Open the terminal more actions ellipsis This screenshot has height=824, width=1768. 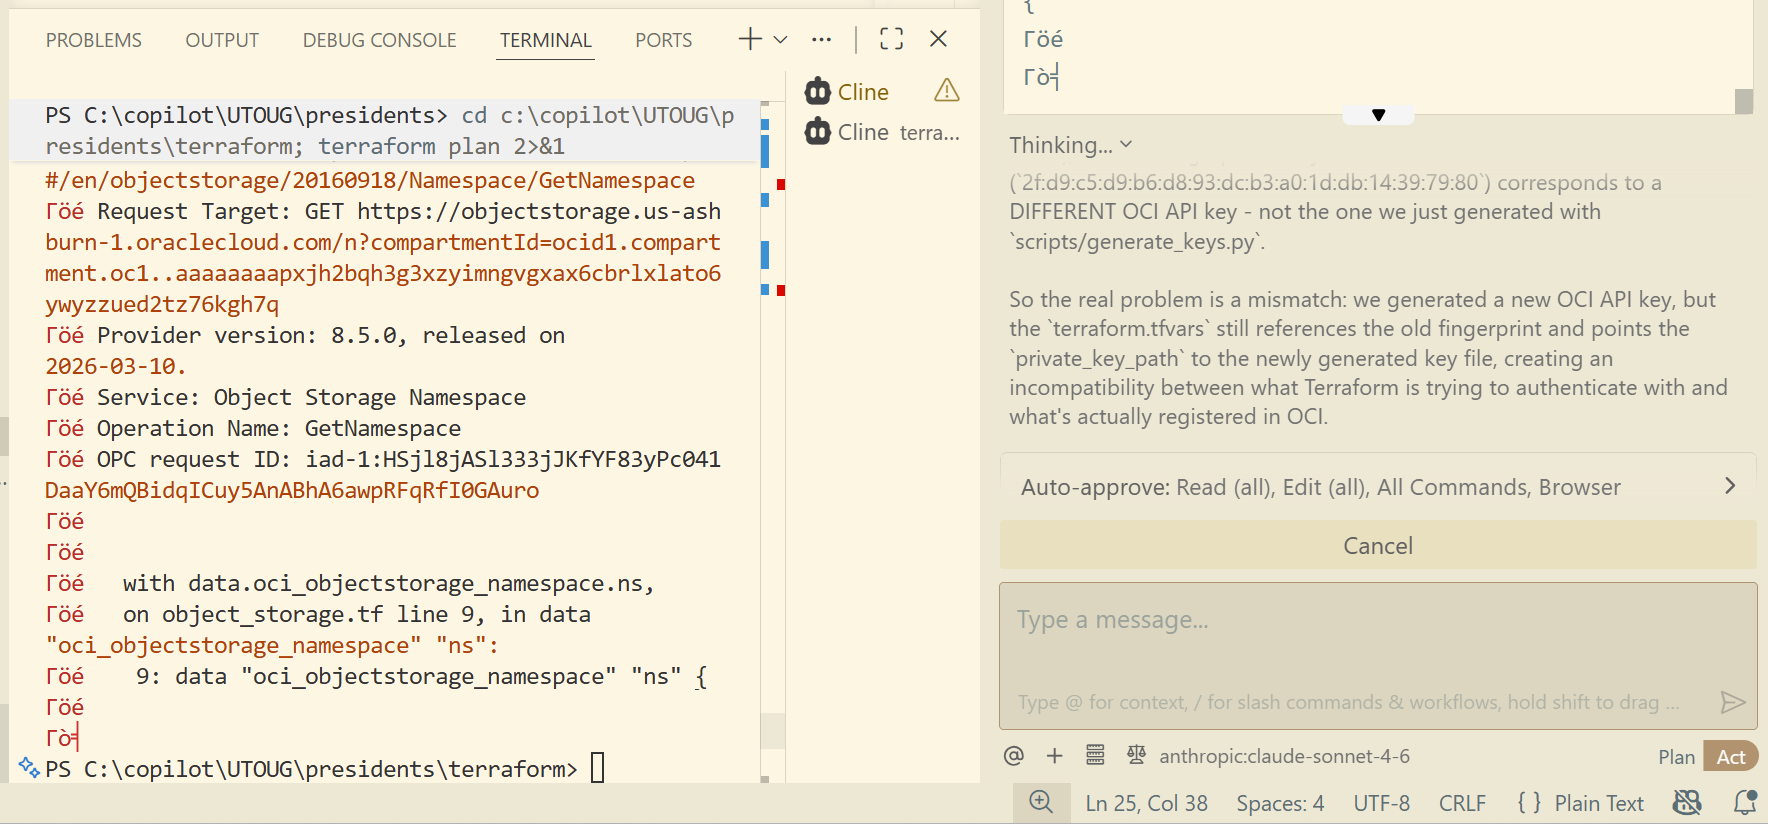(x=821, y=39)
